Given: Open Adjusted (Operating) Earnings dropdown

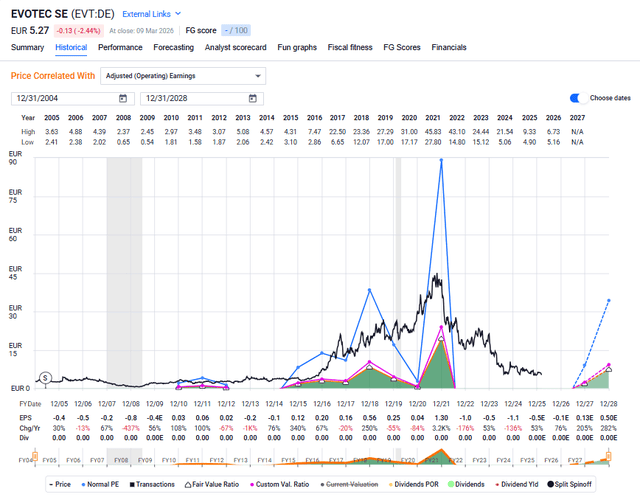Looking at the screenshot, I should [x=183, y=76].
